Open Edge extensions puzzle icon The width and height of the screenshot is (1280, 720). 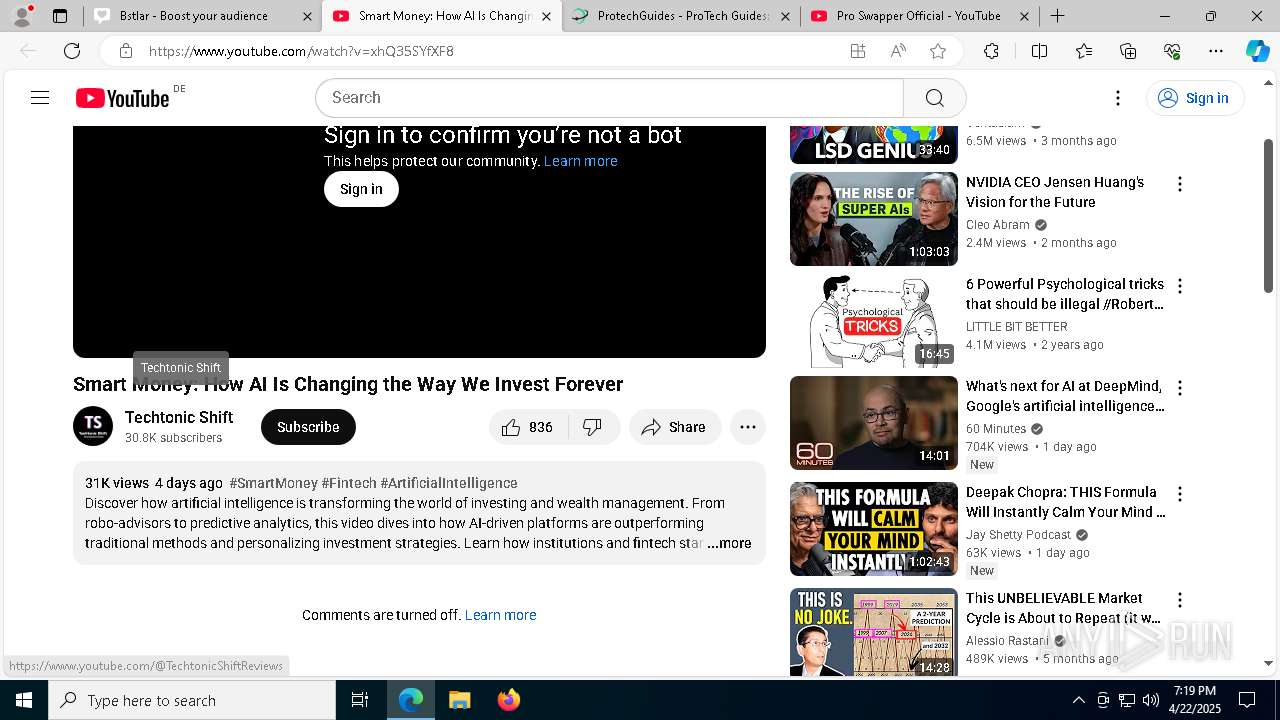click(991, 51)
